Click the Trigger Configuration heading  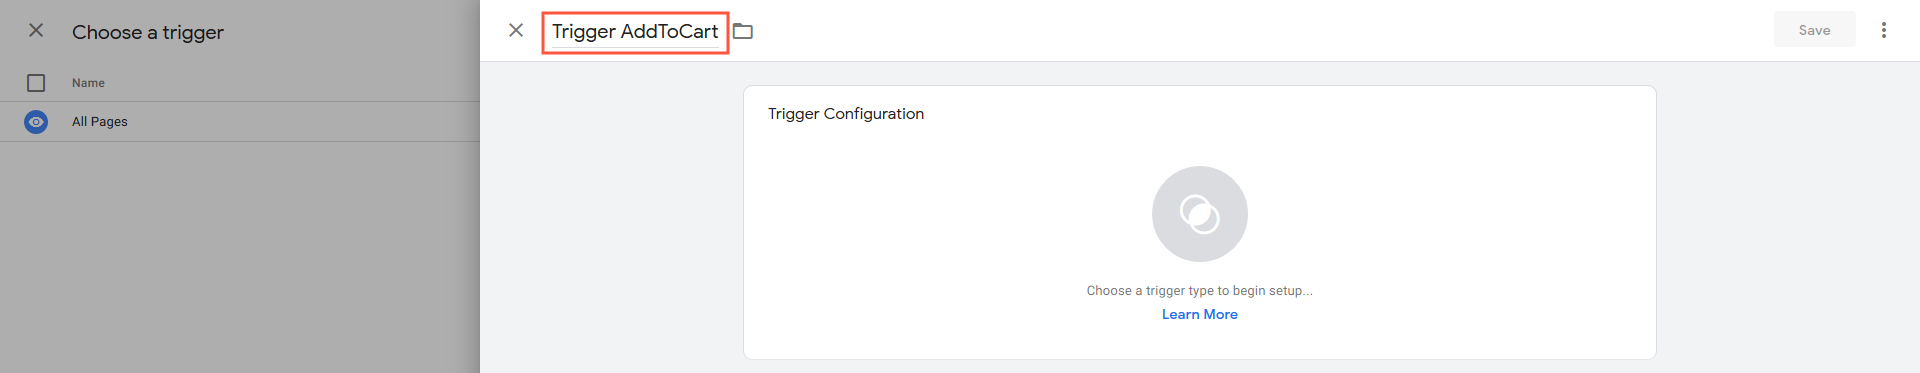tap(846, 114)
